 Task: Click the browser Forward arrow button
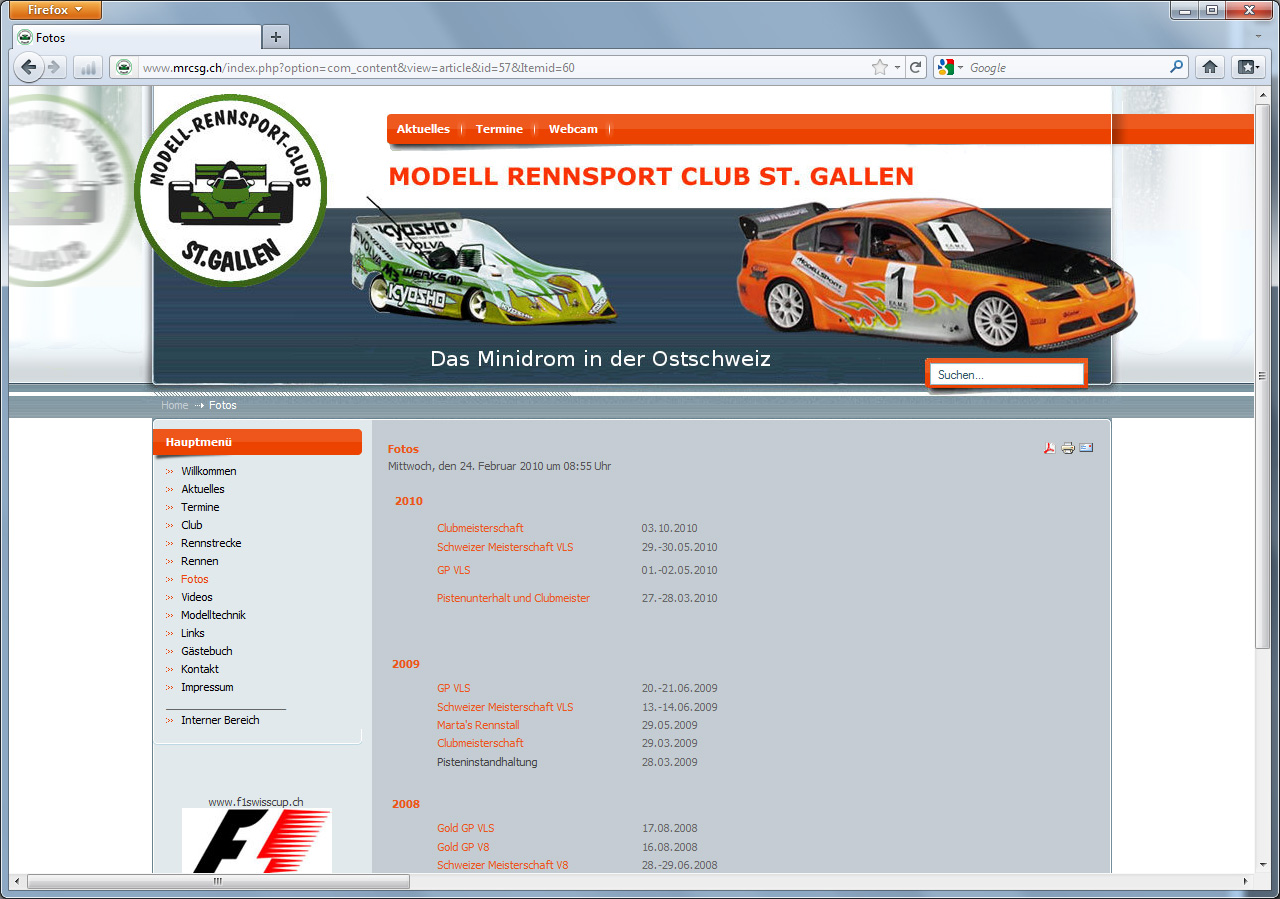pos(55,67)
